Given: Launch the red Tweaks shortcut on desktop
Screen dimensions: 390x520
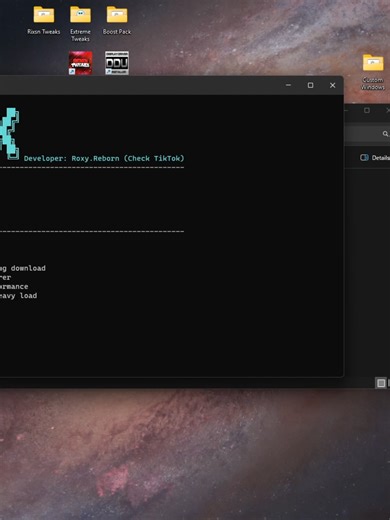Looking at the screenshot, I should 80,63.
